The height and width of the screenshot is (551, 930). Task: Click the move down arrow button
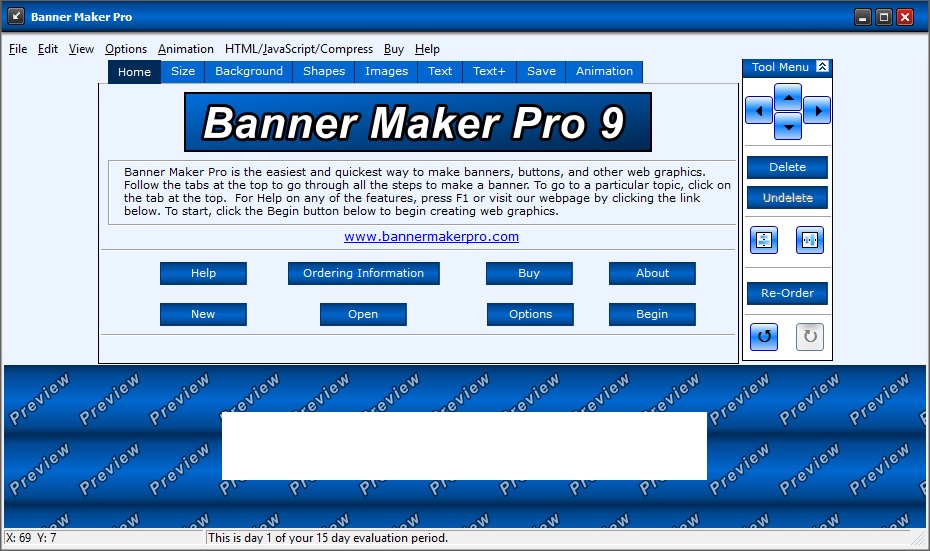tap(788, 126)
